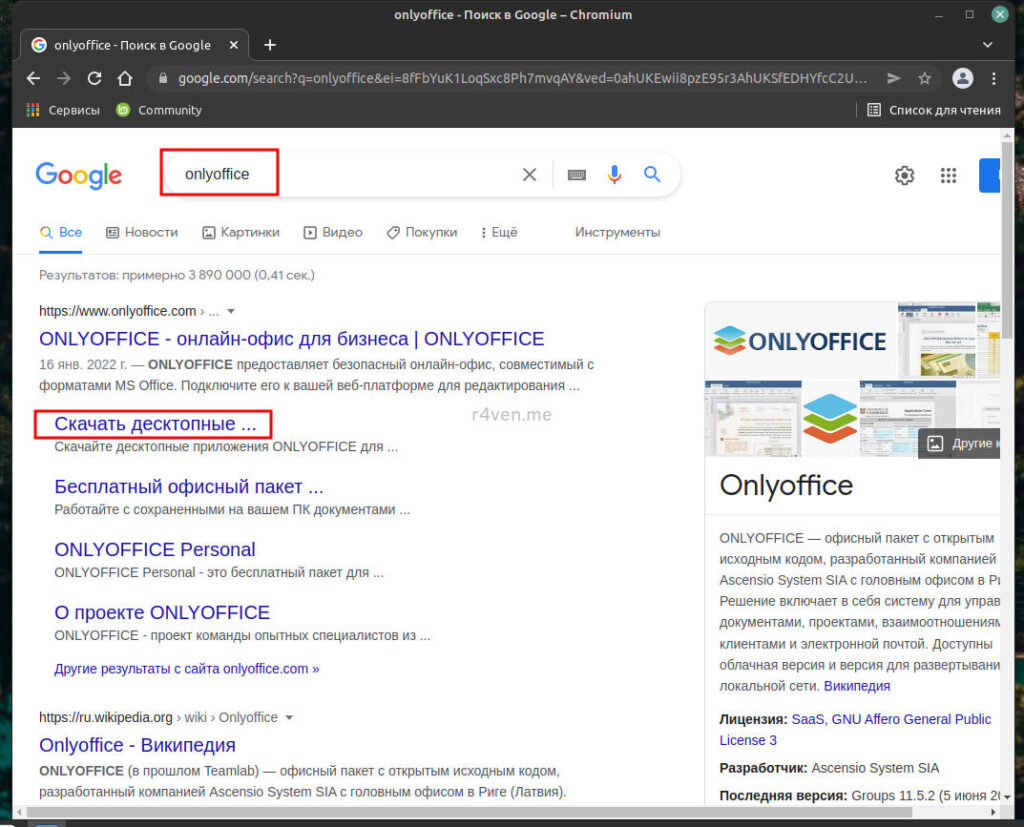
Task: Switch to the Новости search tab
Action: click(142, 232)
